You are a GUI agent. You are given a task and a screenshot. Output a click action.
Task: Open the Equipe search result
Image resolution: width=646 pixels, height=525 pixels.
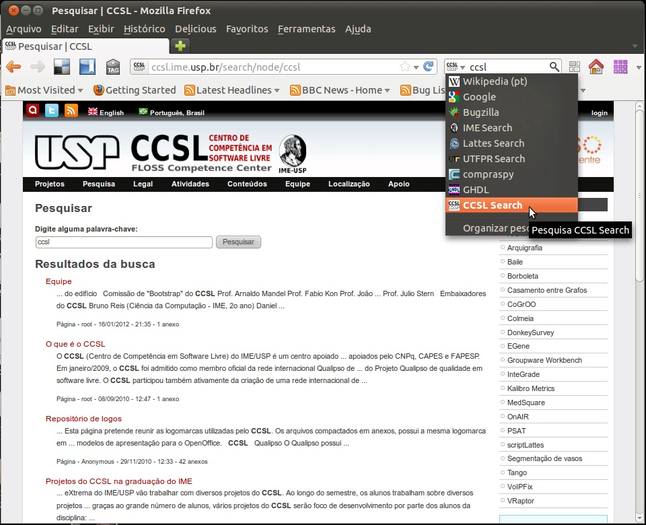(x=59, y=281)
